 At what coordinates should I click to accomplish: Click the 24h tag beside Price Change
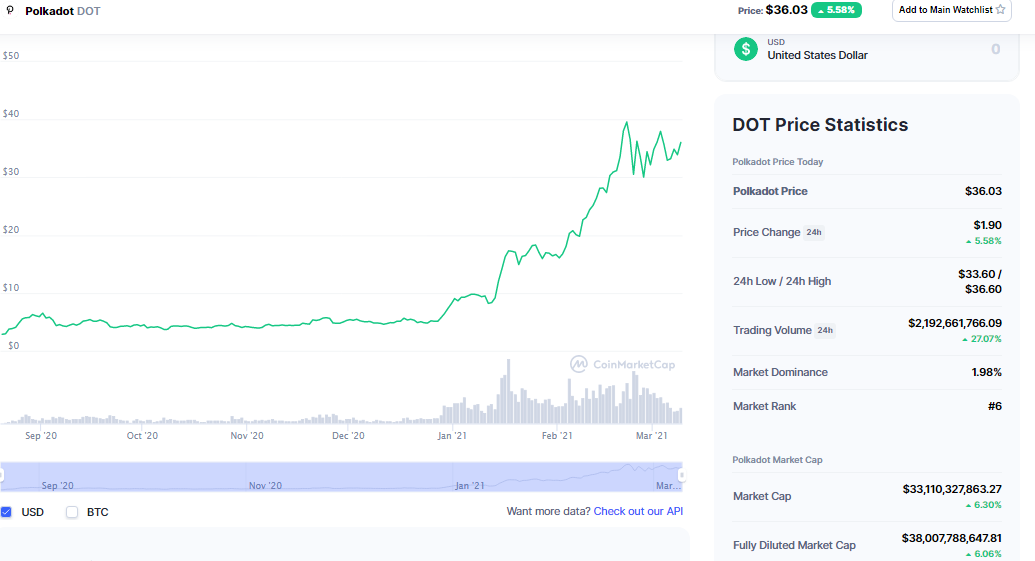[814, 232]
